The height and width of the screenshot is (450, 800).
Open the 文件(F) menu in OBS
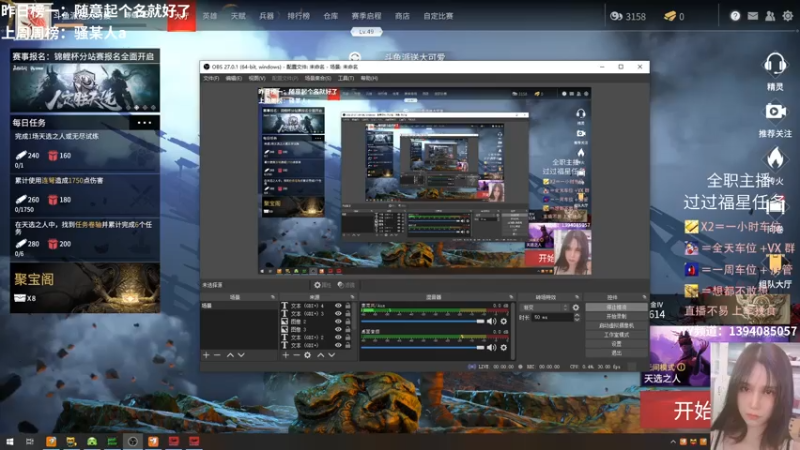(211, 78)
